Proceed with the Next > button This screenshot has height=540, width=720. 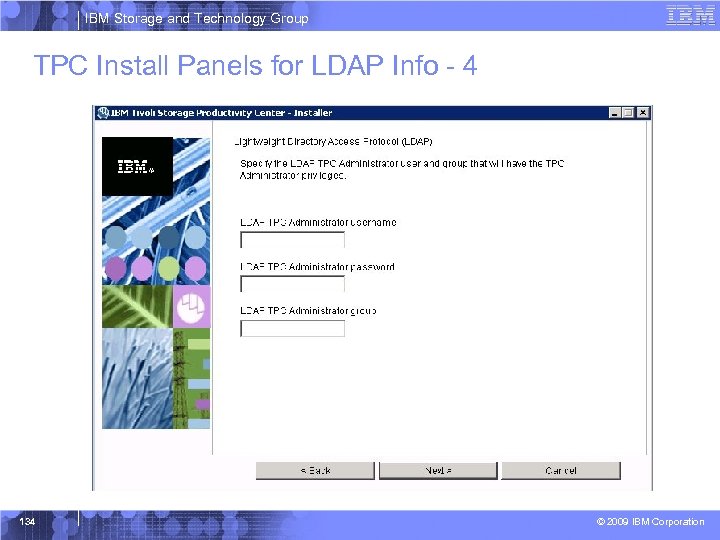pos(438,471)
